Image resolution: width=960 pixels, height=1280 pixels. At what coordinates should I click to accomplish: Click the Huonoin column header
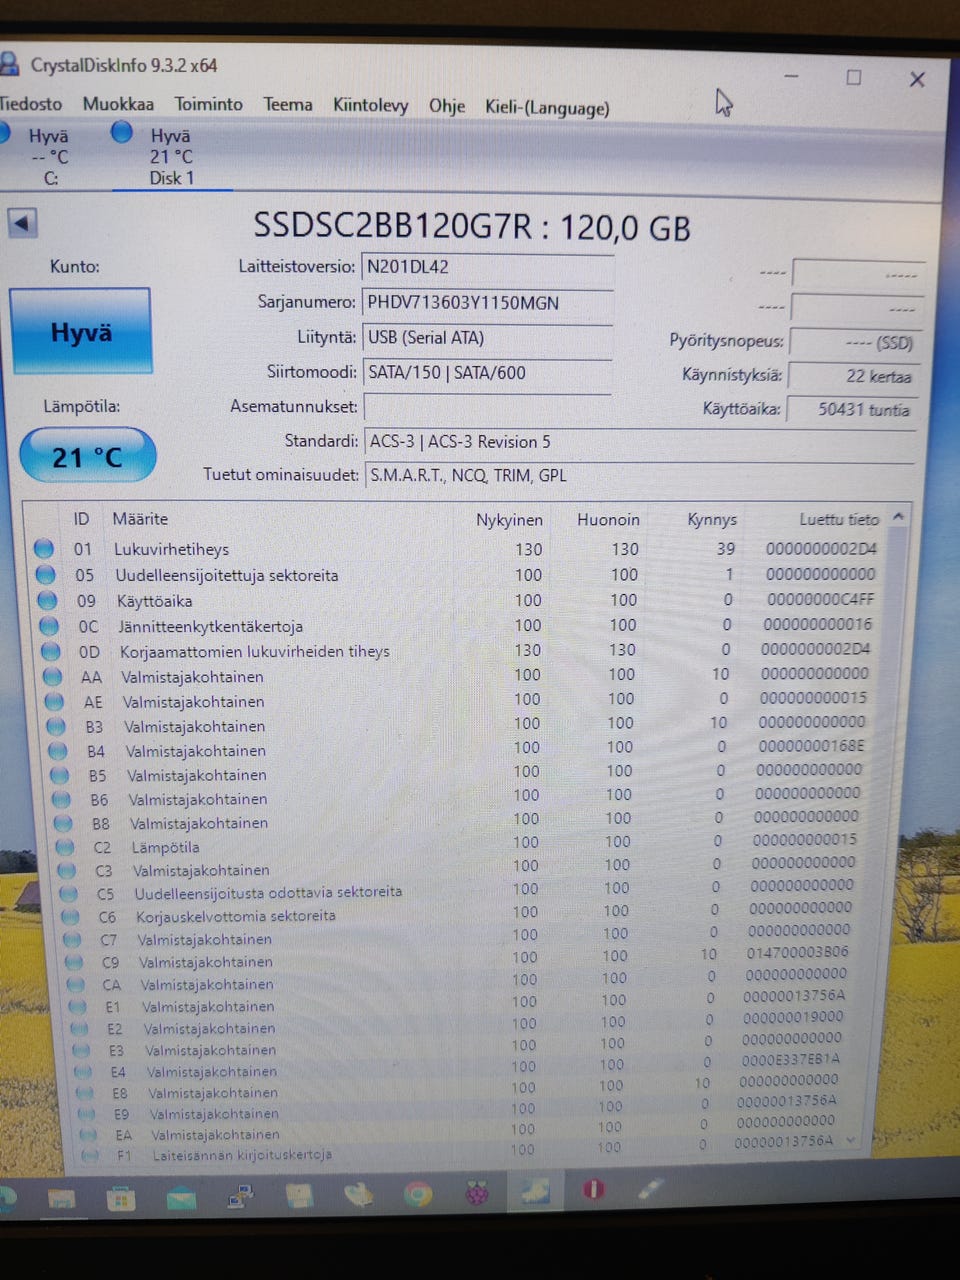608,520
